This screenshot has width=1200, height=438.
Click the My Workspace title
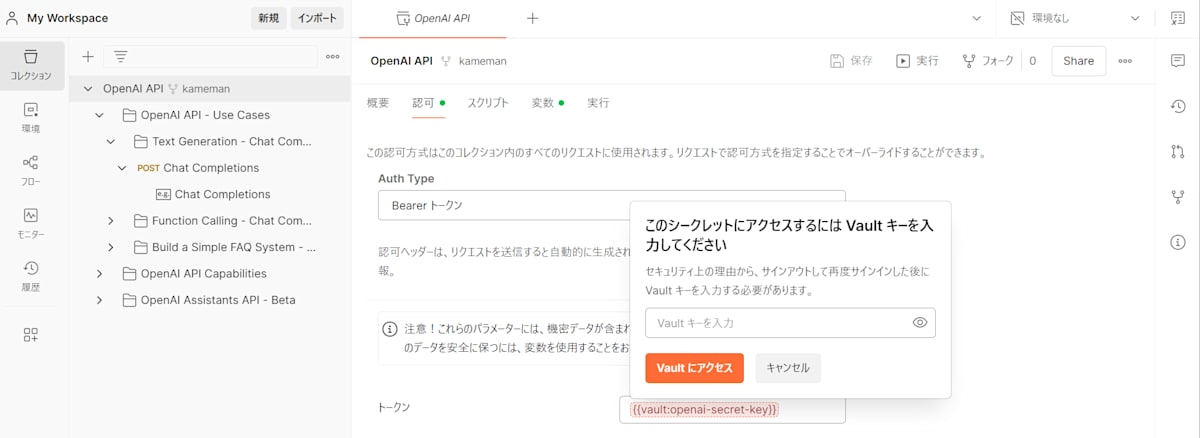pyautogui.click(x=67, y=18)
